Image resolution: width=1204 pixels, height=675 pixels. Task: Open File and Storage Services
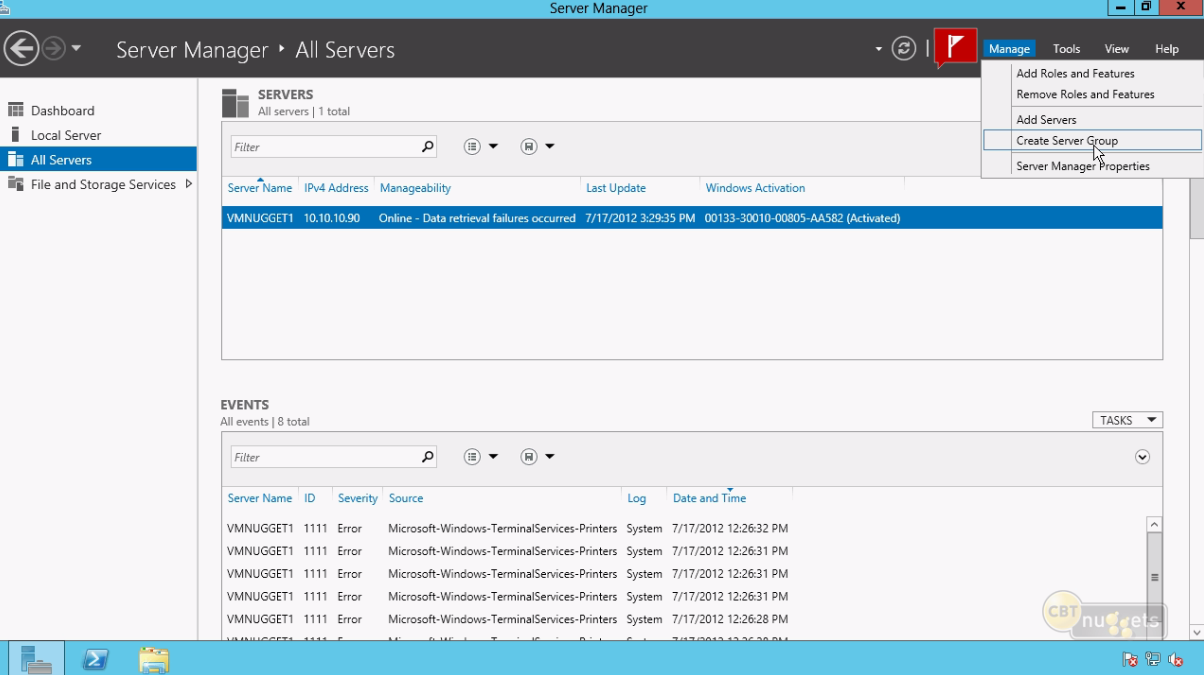point(103,184)
